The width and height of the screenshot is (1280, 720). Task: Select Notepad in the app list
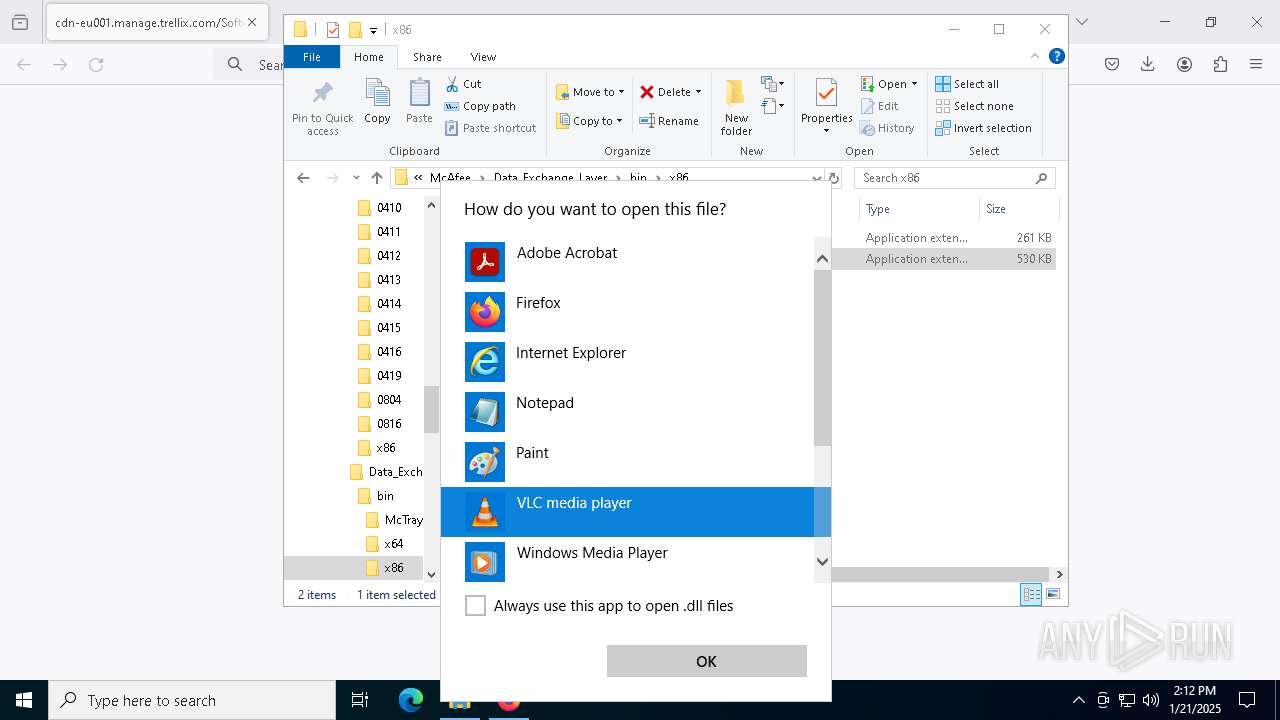point(628,412)
